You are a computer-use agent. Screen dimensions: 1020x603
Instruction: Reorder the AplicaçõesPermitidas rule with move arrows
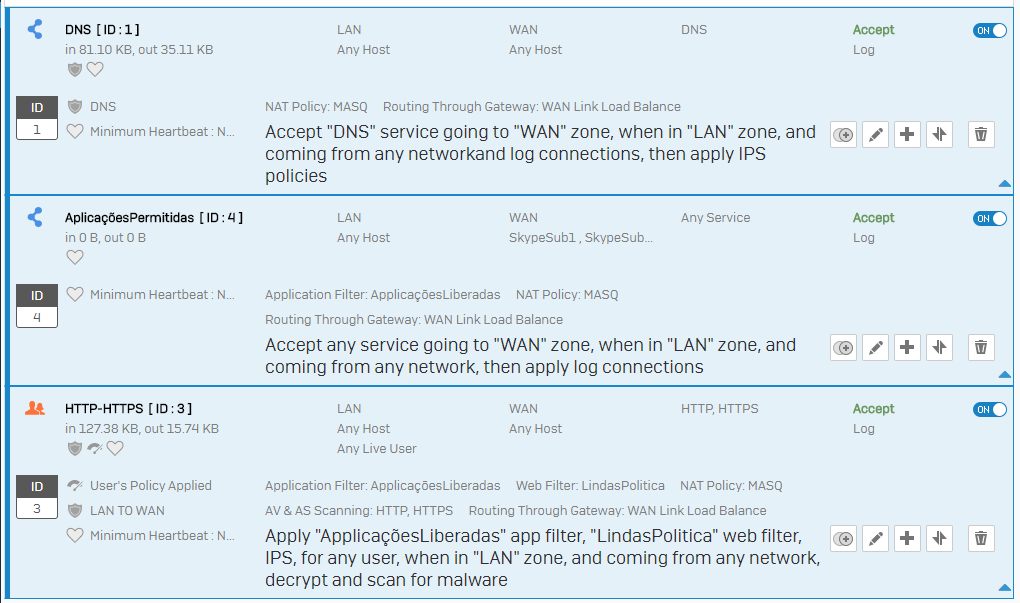[939, 347]
